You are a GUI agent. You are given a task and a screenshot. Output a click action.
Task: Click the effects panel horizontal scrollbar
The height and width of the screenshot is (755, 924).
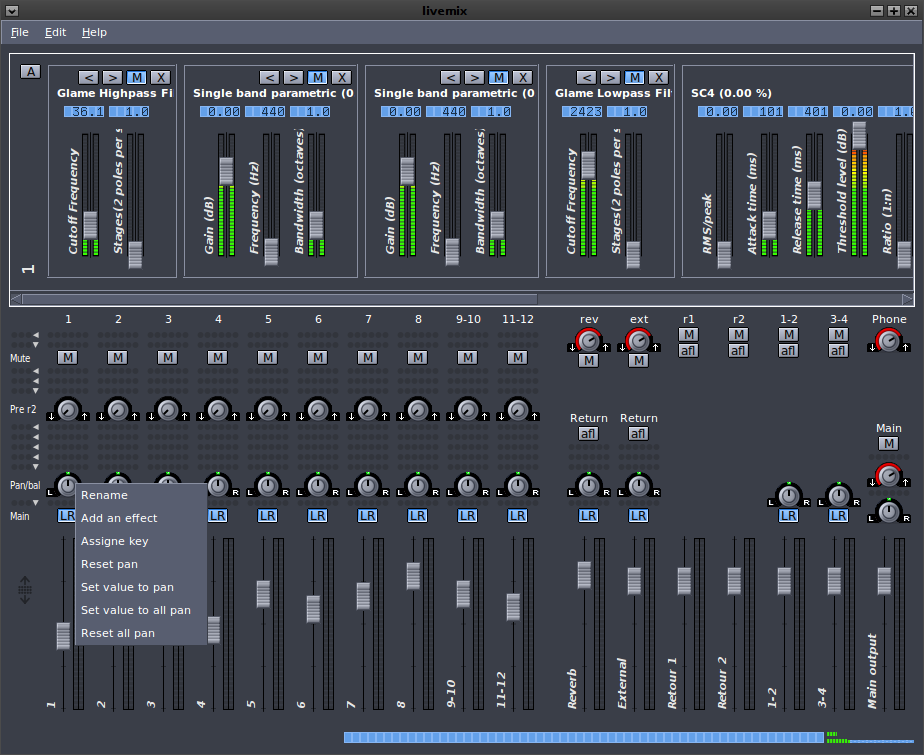point(280,298)
